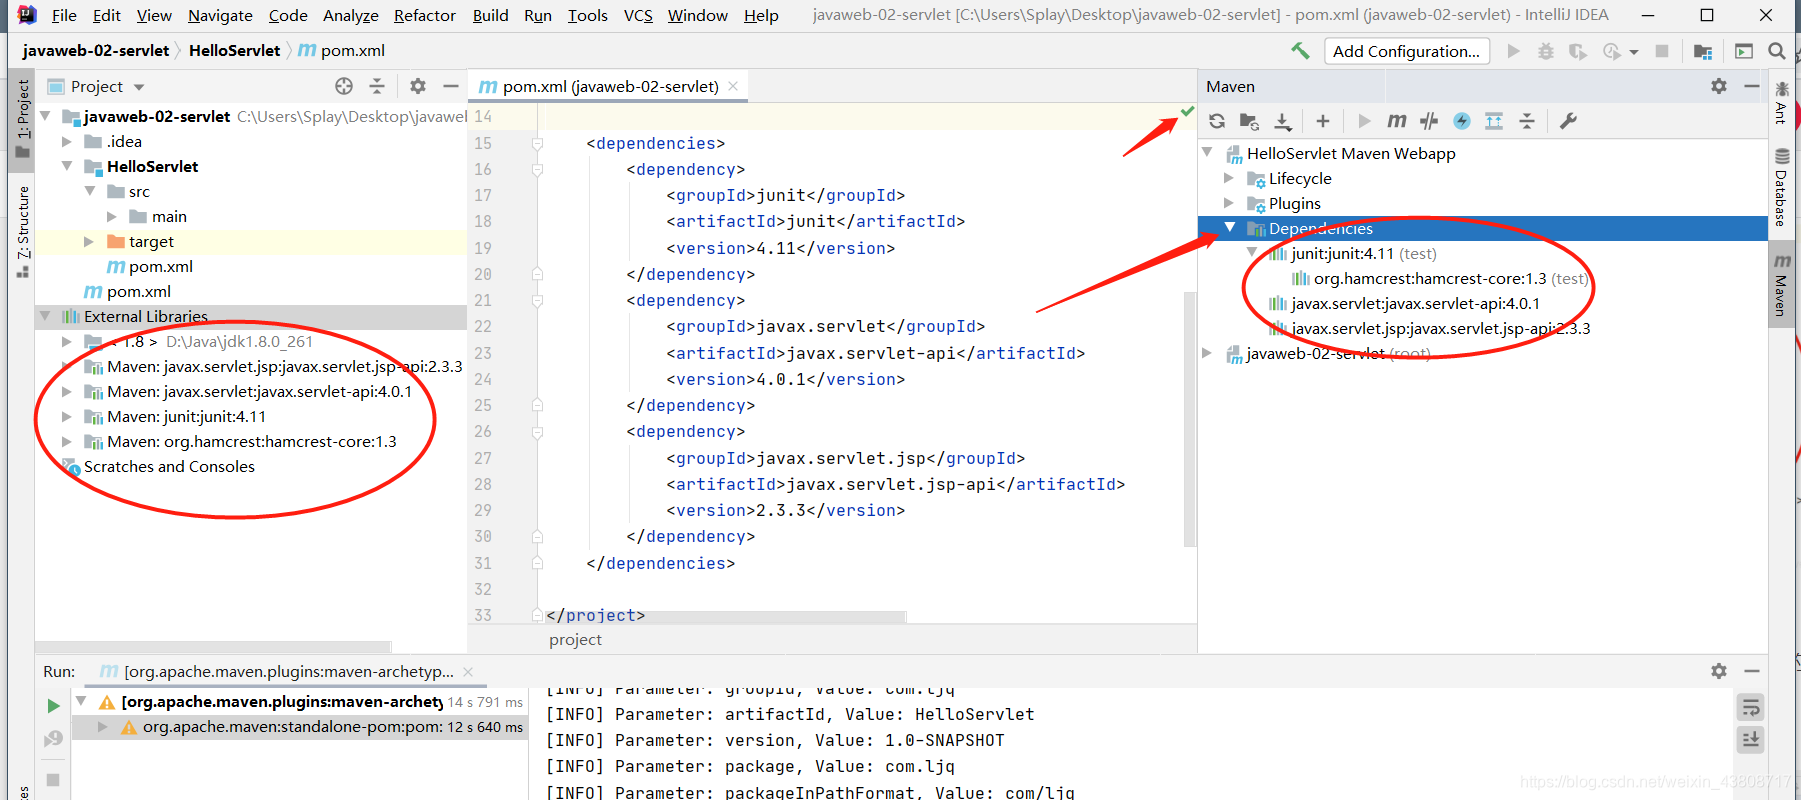
Task: Click Project panel horizontal scrollbar
Action: [214, 647]
